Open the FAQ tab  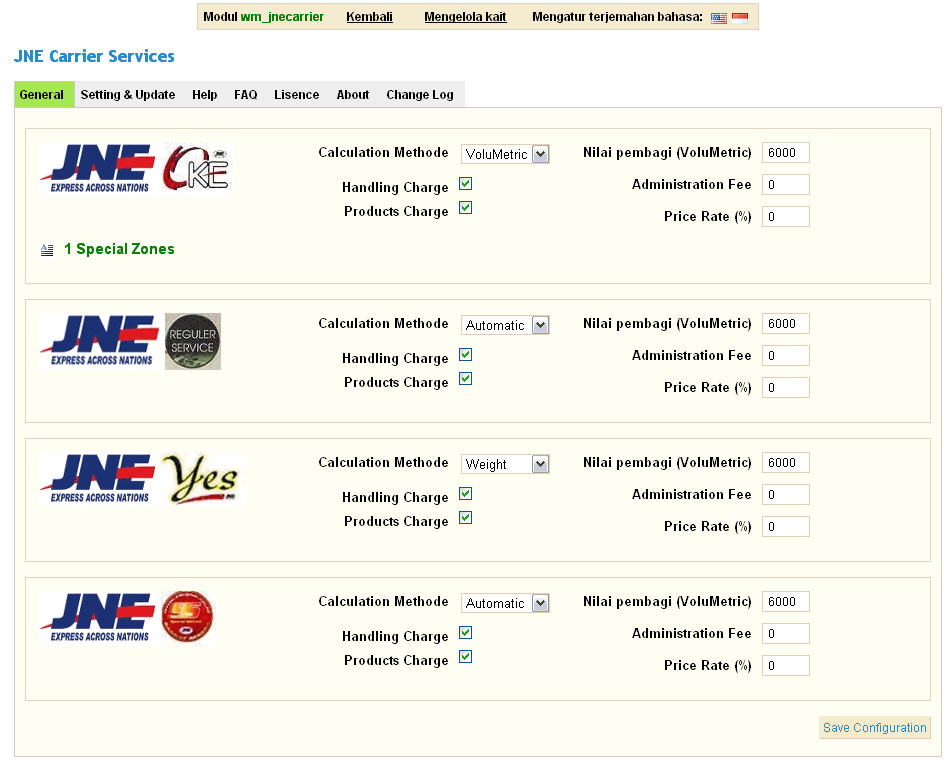(x=246, y=95)
